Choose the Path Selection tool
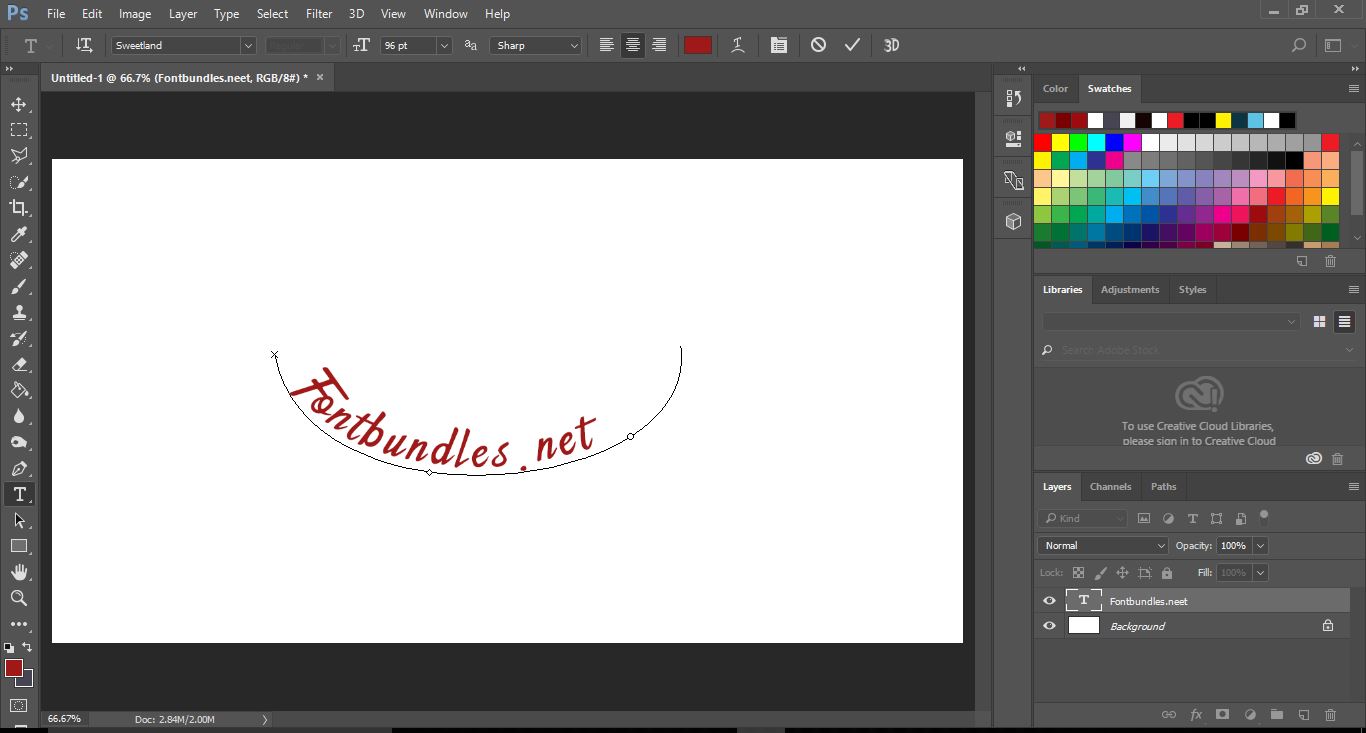The image size is (1366, 733). [x=19, y=520]
